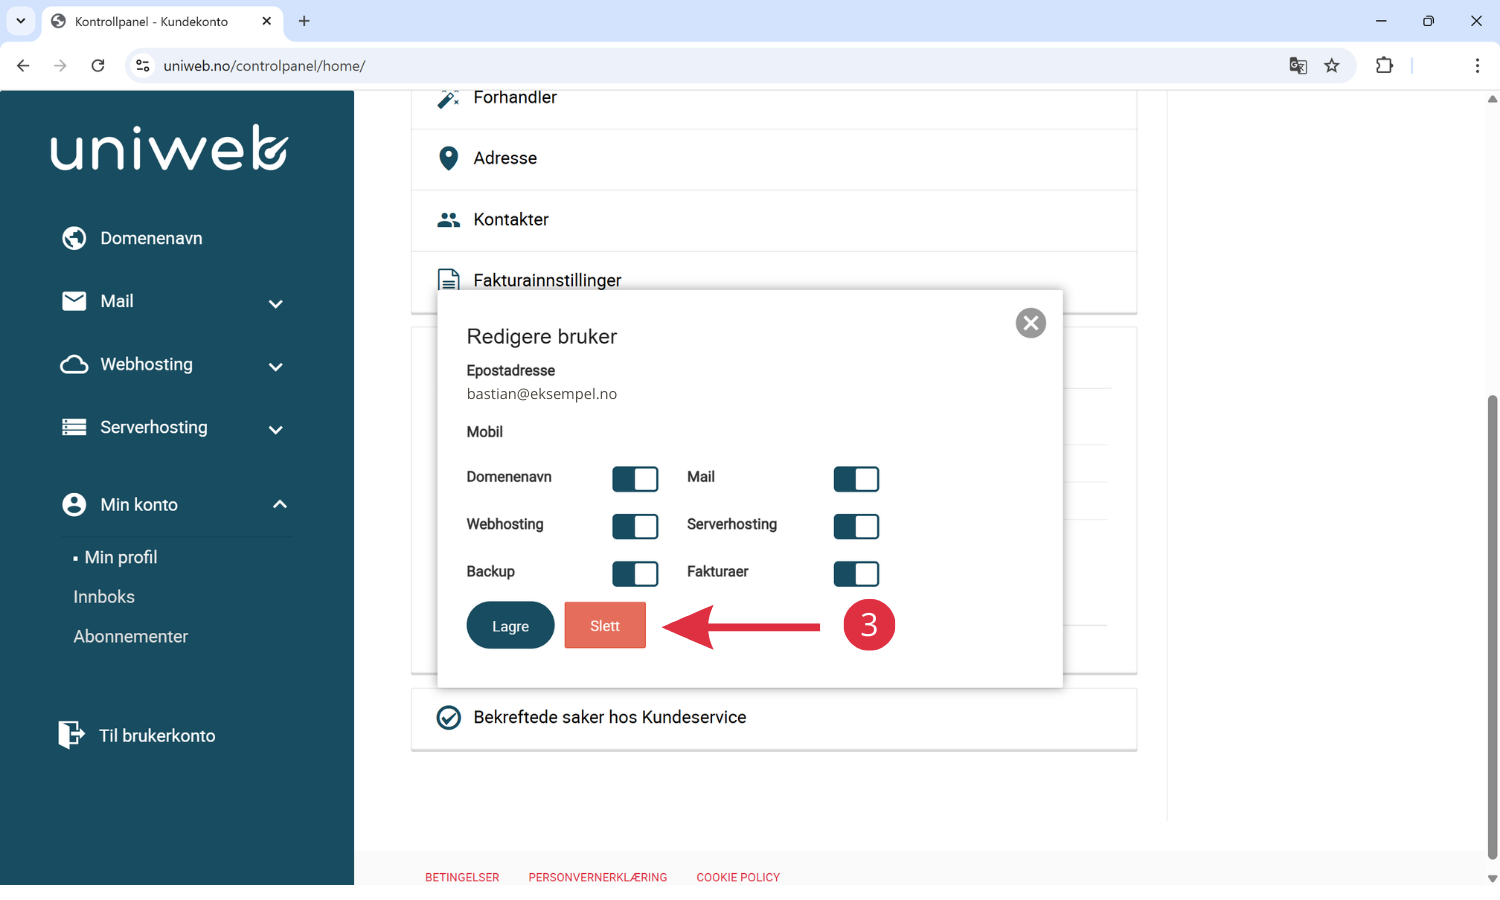
Task: Open the site information icon in address bar
Action: [143, 66]
